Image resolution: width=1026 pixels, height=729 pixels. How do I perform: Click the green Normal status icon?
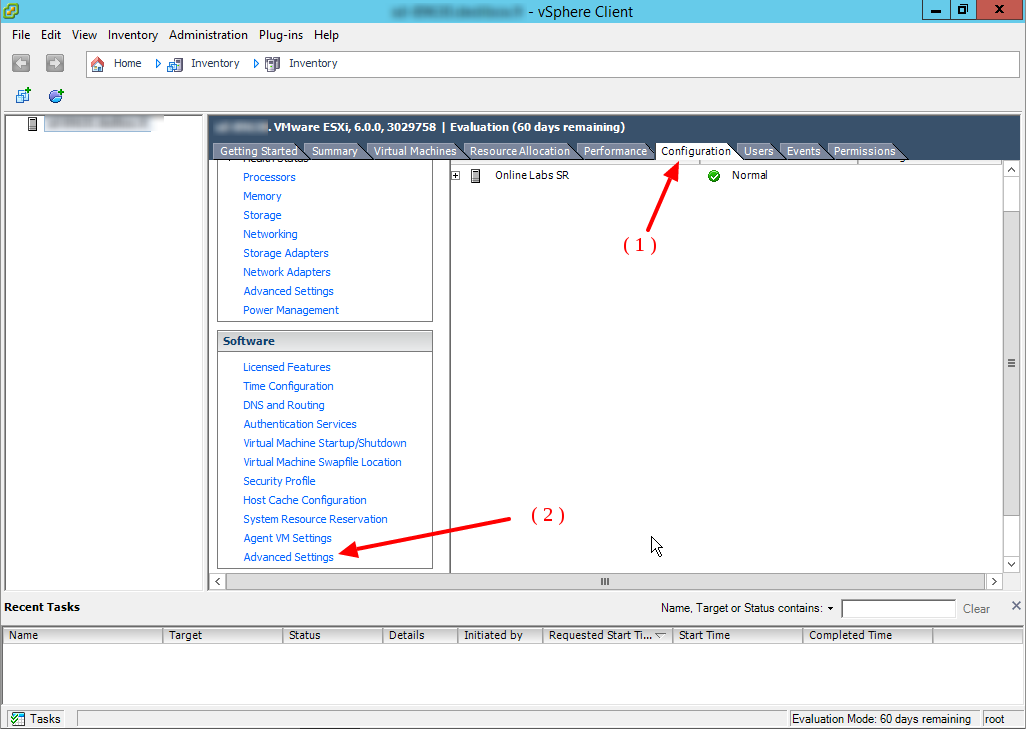click(x=714, y=176)
